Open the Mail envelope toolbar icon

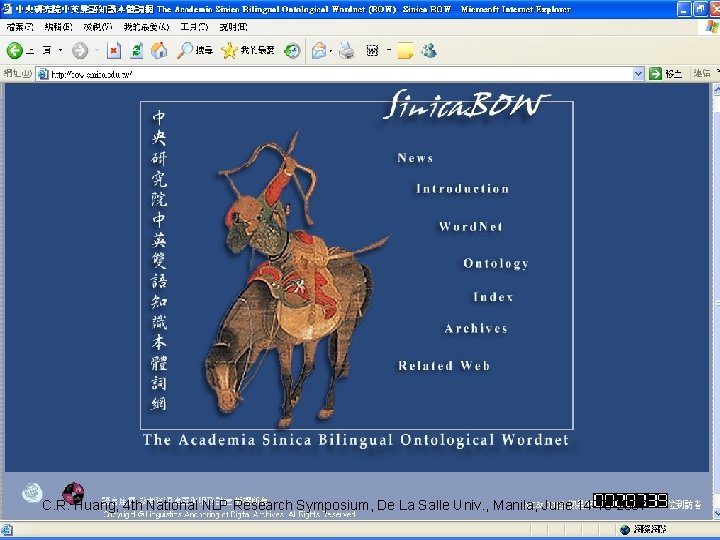coord(319,50)
